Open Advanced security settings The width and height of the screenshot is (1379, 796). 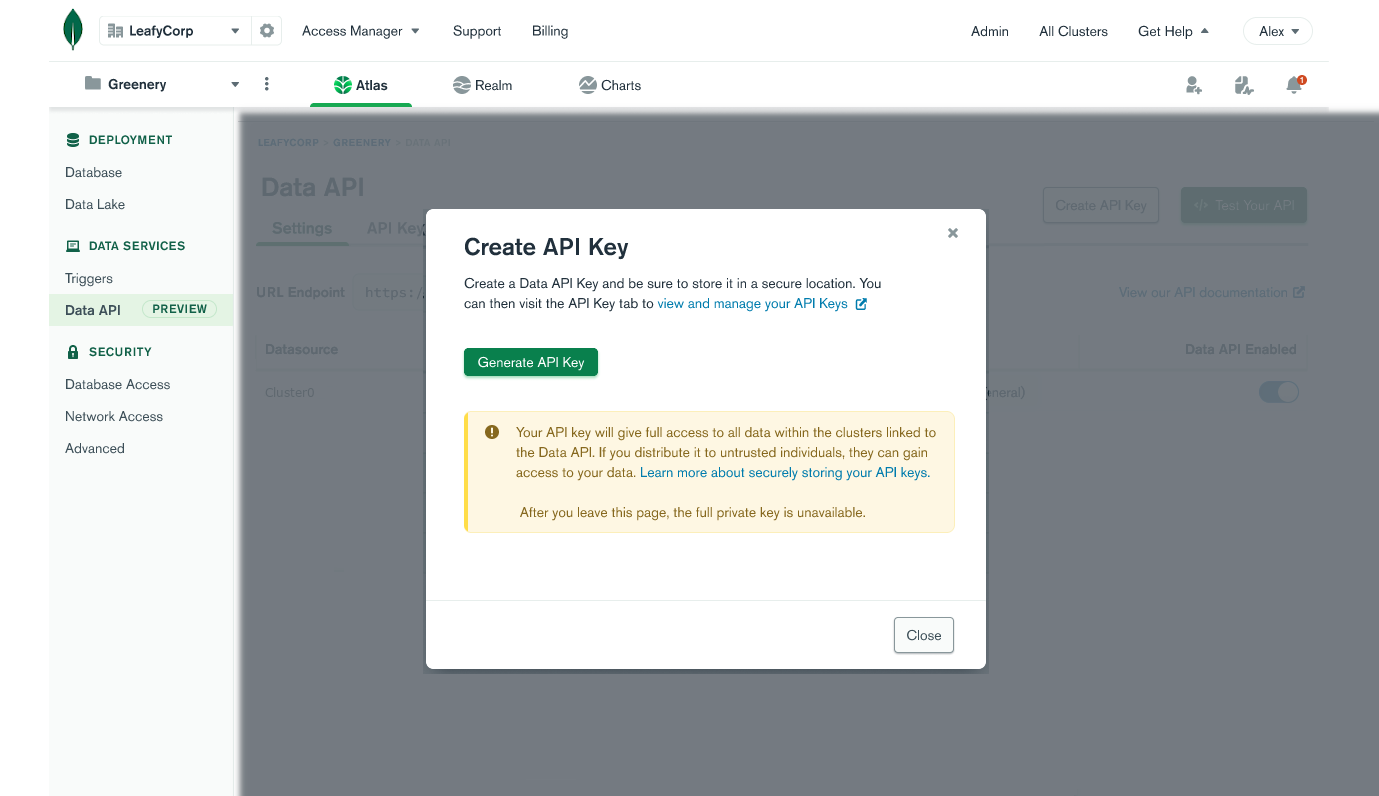coord(95,448)
